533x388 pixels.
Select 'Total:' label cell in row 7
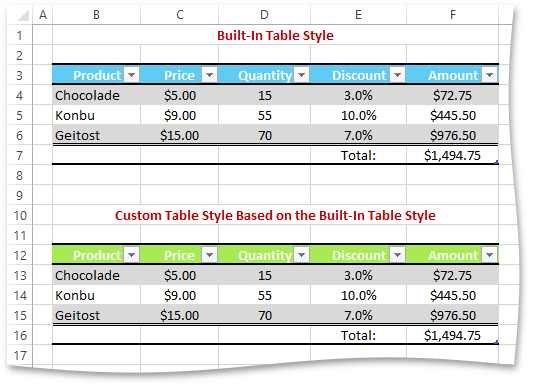[x=358, y=155]
